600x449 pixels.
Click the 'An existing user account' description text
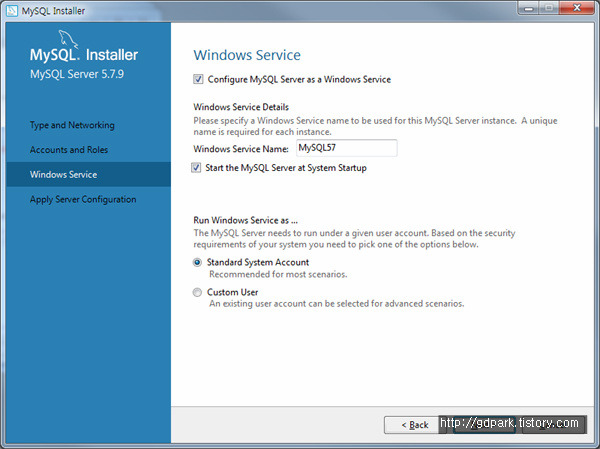pyautogui.click(x=337, y=304)
